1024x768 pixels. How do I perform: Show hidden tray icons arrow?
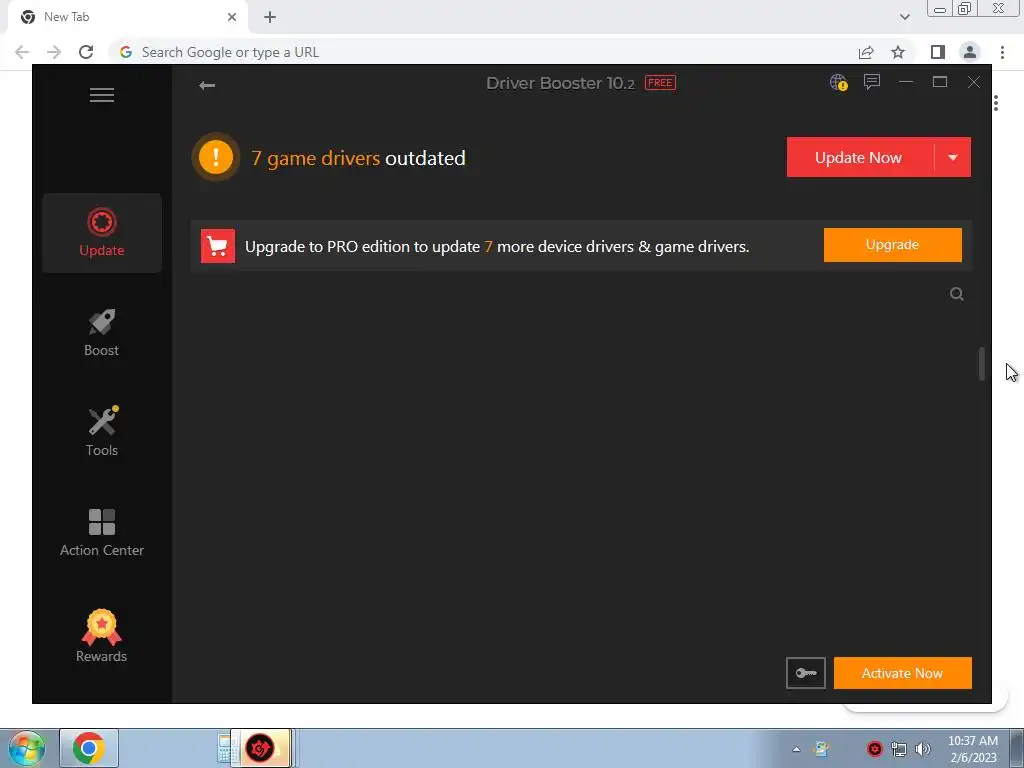coord(796,749)
